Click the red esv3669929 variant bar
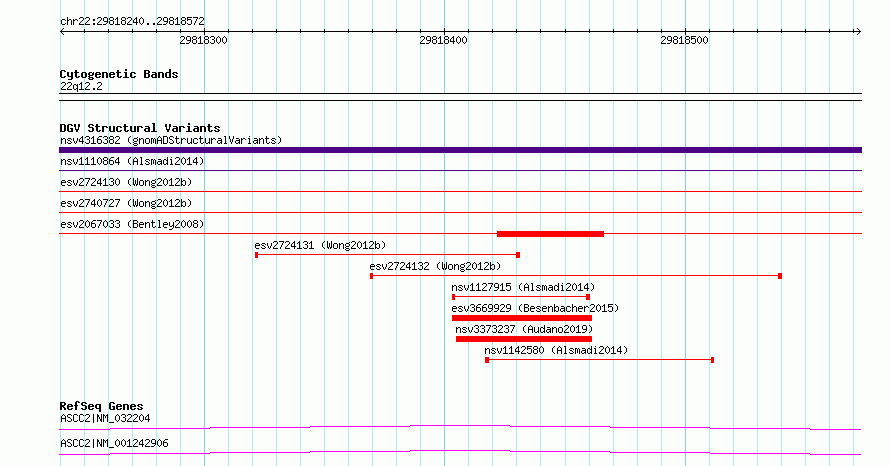Screen dimensions: 890x466 (522, 318)
